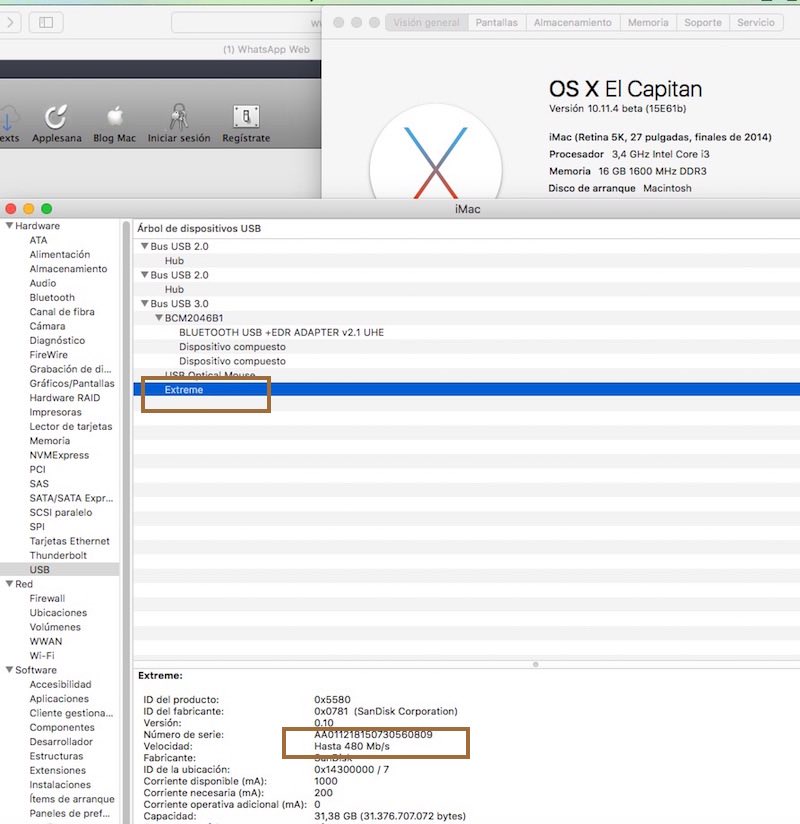Select Accesibilidad under Software
This screenshot has height=824, width=800.
pos(60,684)
